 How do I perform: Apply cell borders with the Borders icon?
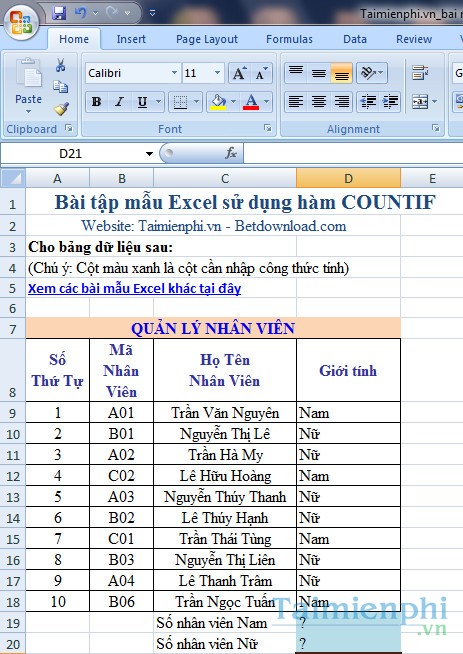click(x=180, y=101)
